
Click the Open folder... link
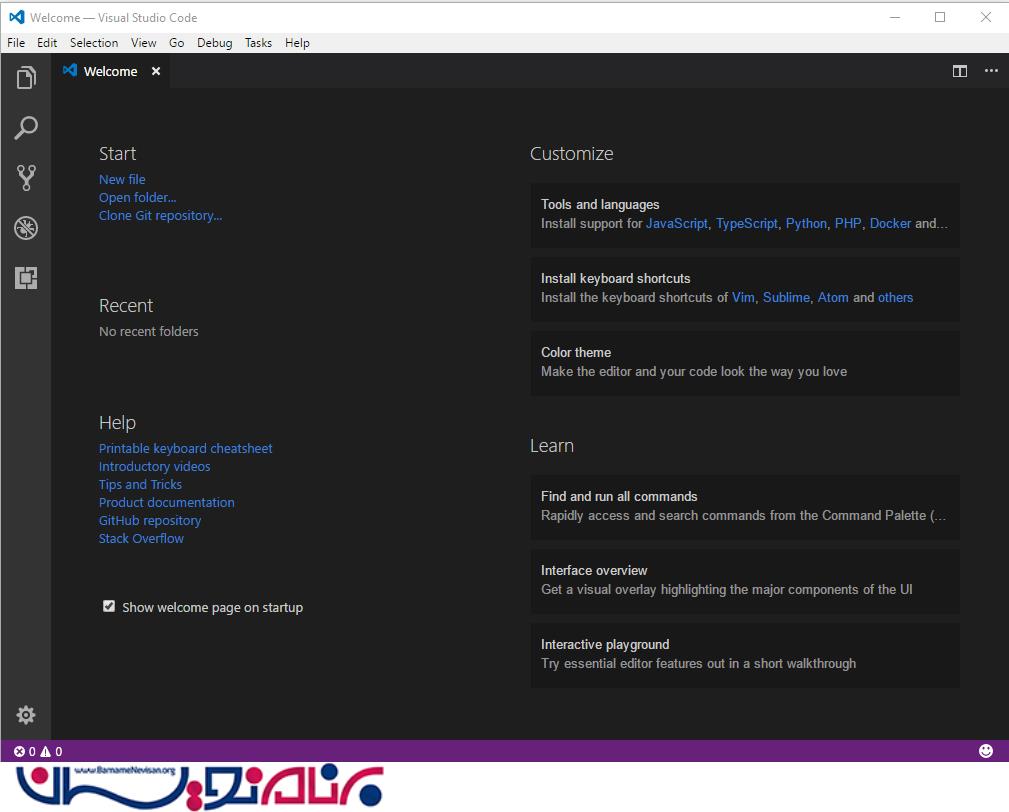(137, 198)
